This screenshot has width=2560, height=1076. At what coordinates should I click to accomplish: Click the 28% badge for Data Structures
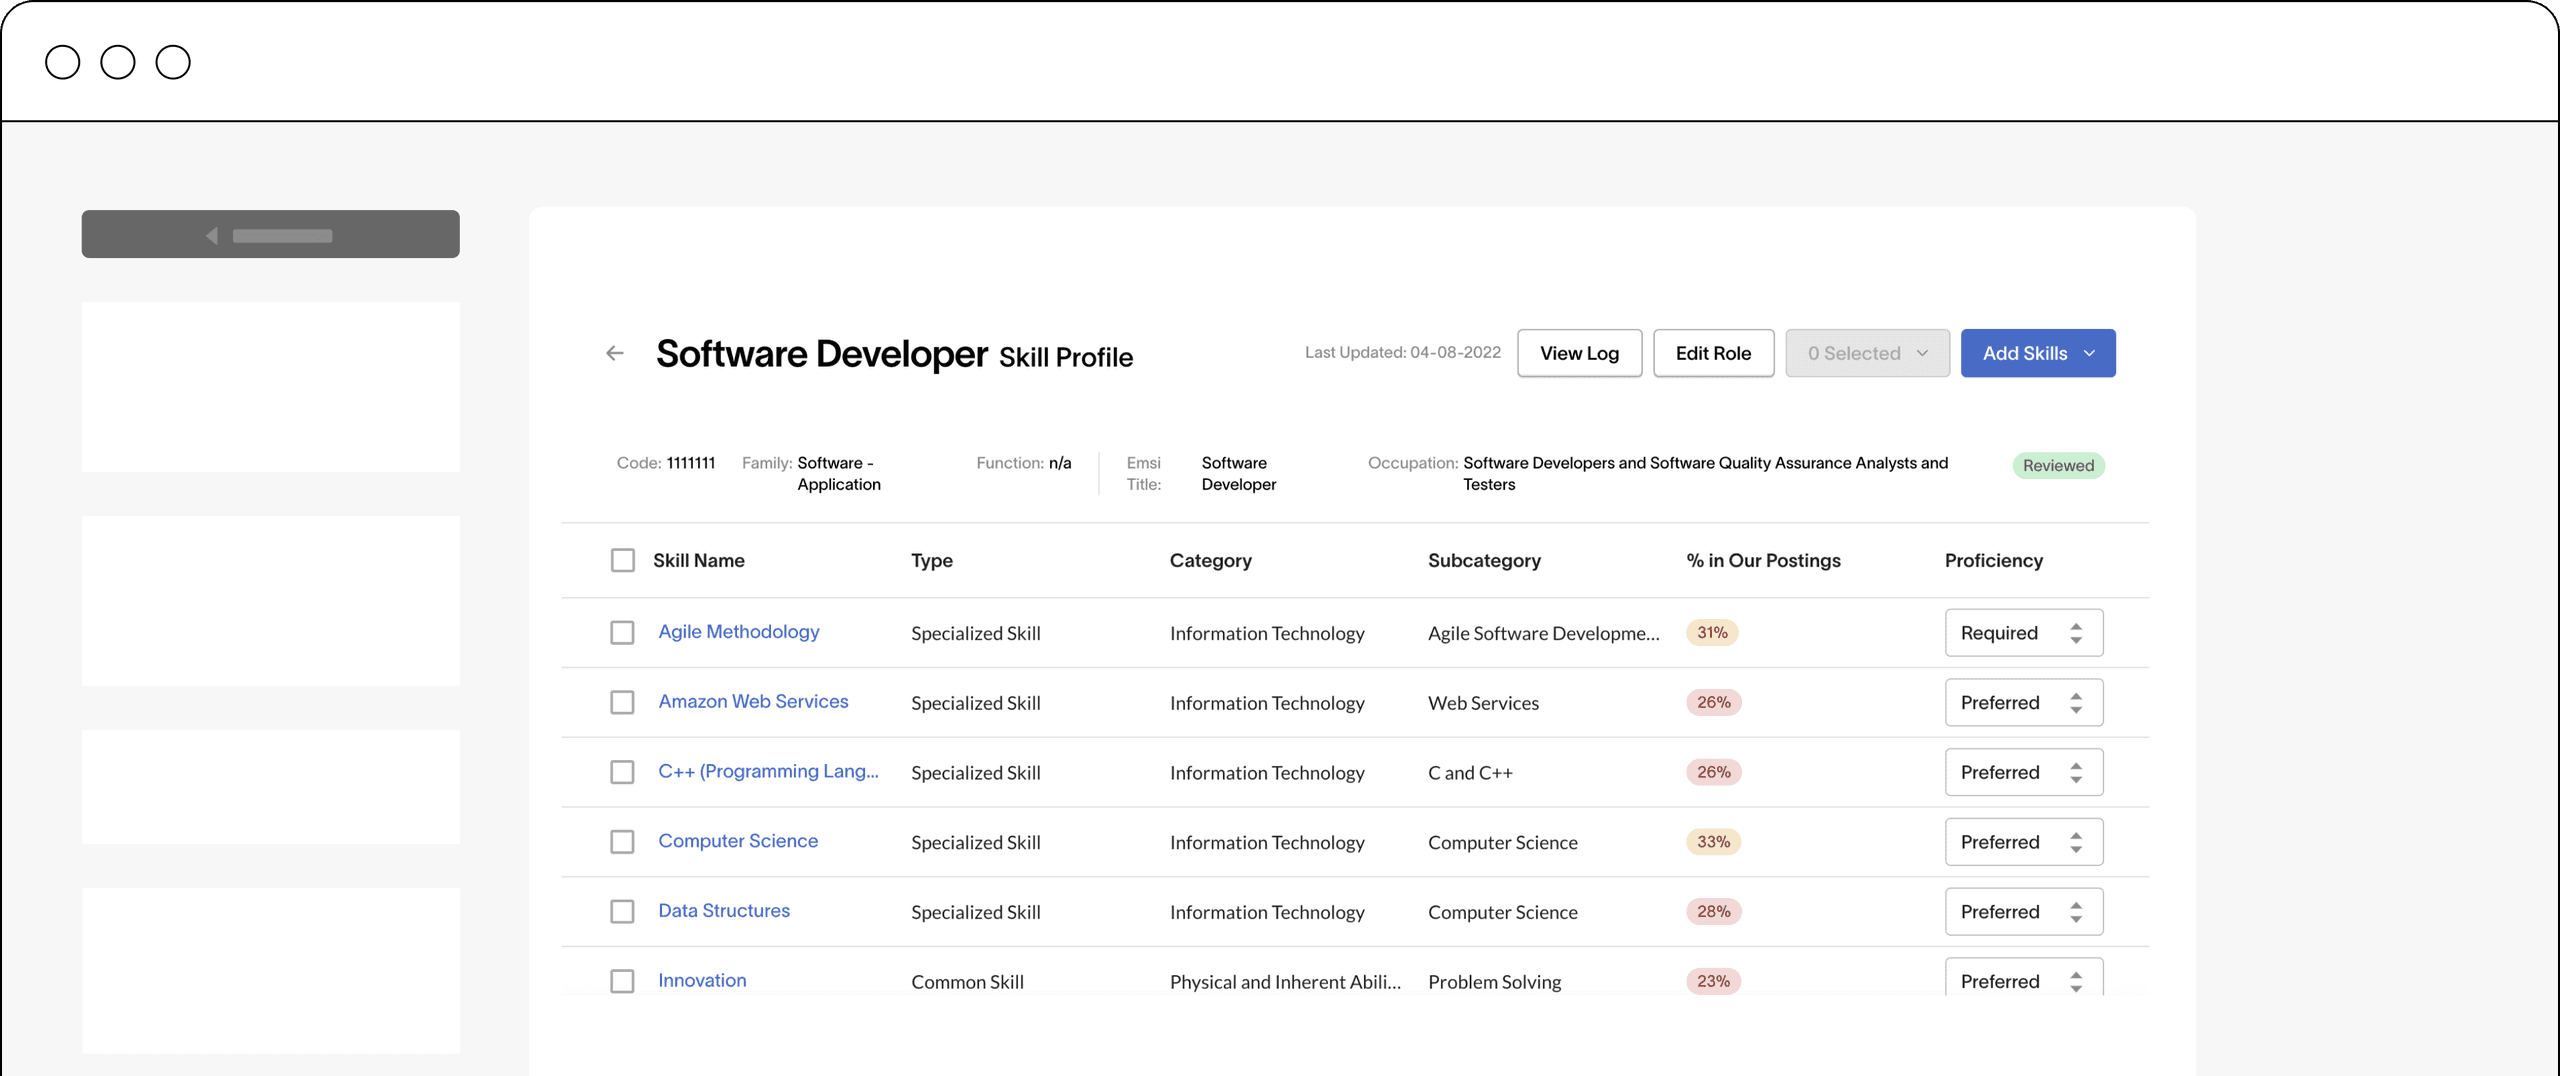coord(1712,912)
